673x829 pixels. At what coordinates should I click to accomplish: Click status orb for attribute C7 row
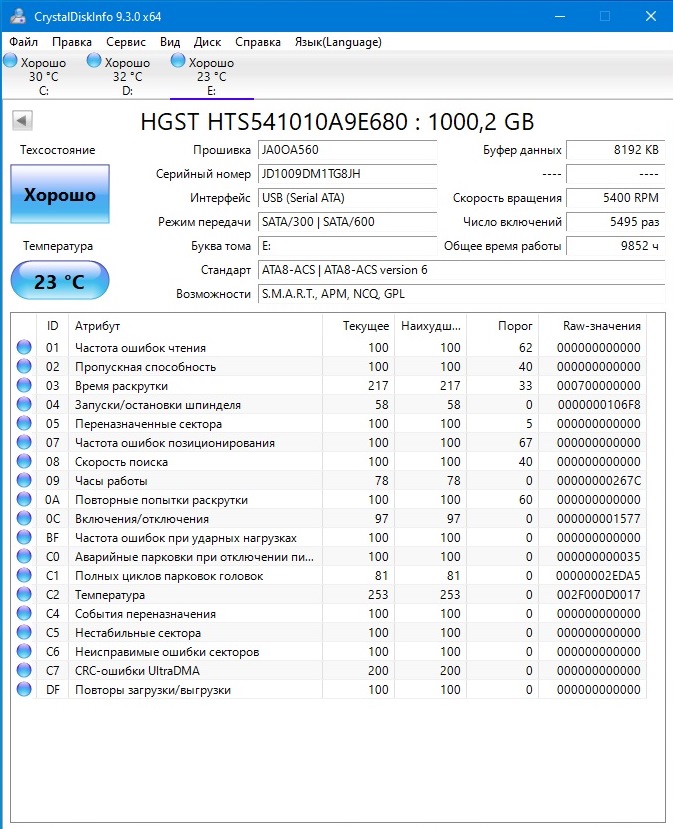tap(24, 671)
